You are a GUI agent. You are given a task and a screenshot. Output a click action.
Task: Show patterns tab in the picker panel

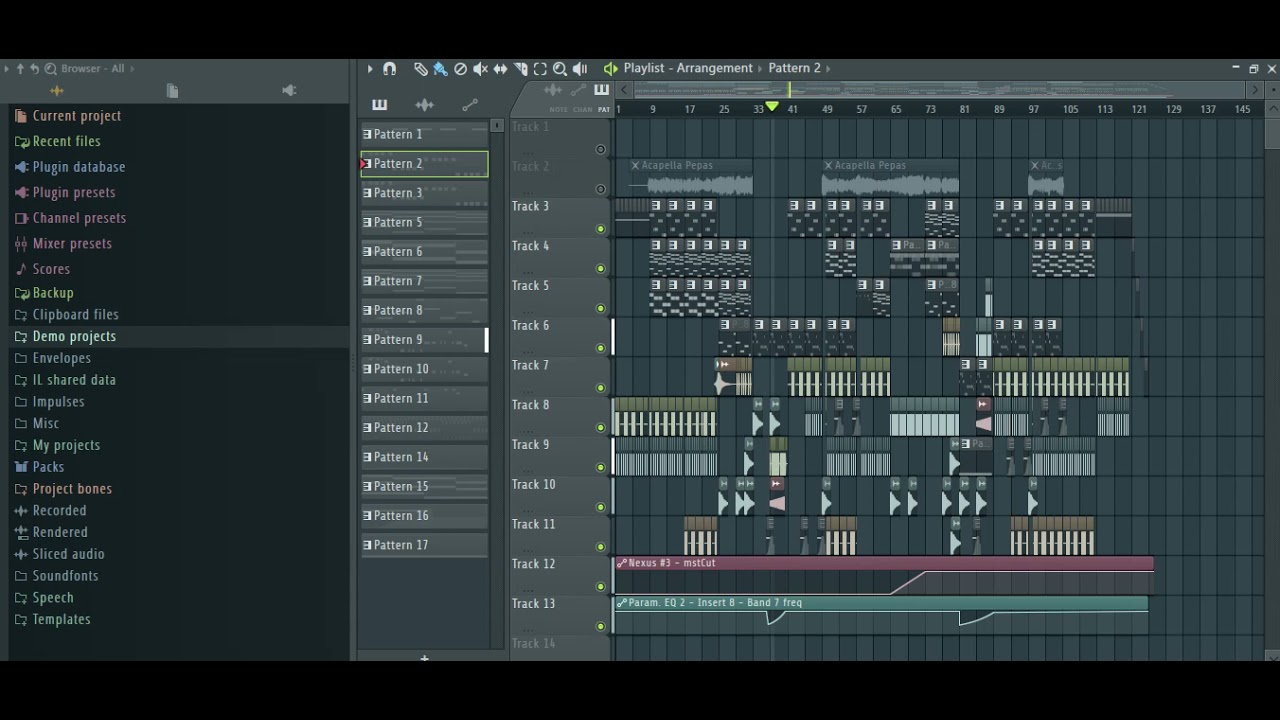coord(379,105)
